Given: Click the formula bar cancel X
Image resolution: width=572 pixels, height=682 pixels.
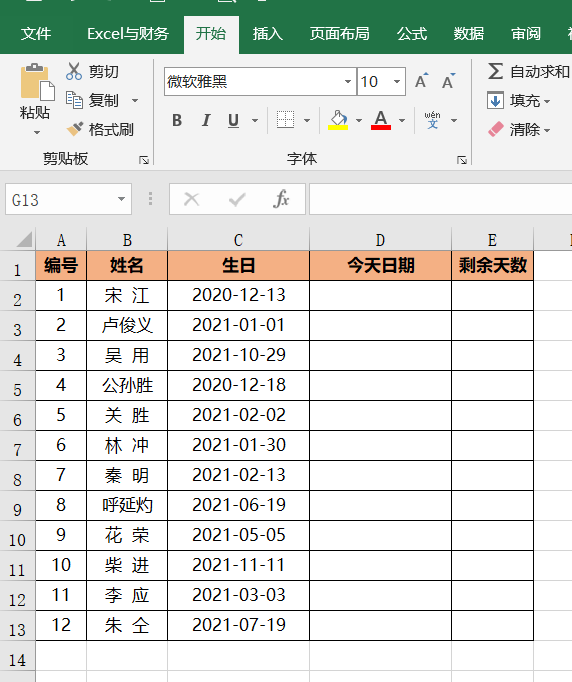Looking at the screenshot, I should [x=191, y=200].
